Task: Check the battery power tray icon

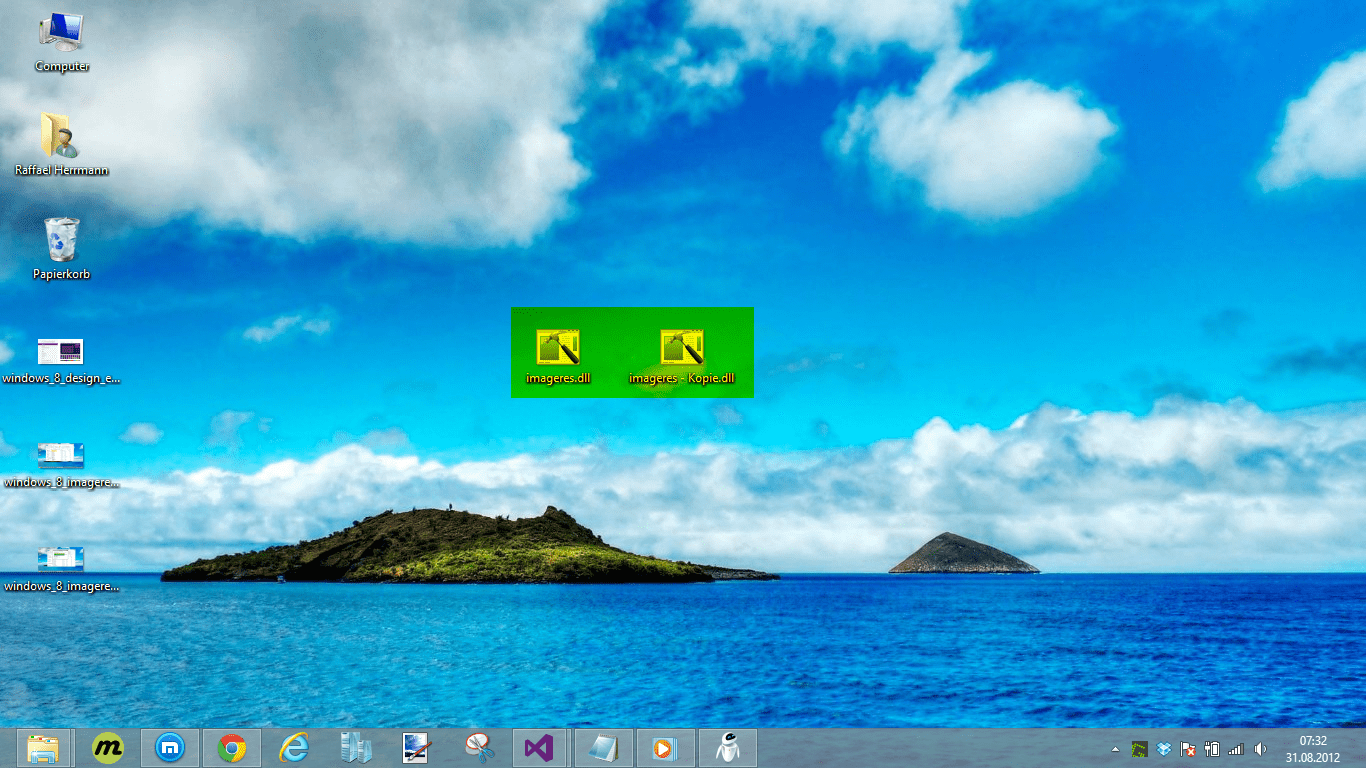Action: click(1212, 748)
